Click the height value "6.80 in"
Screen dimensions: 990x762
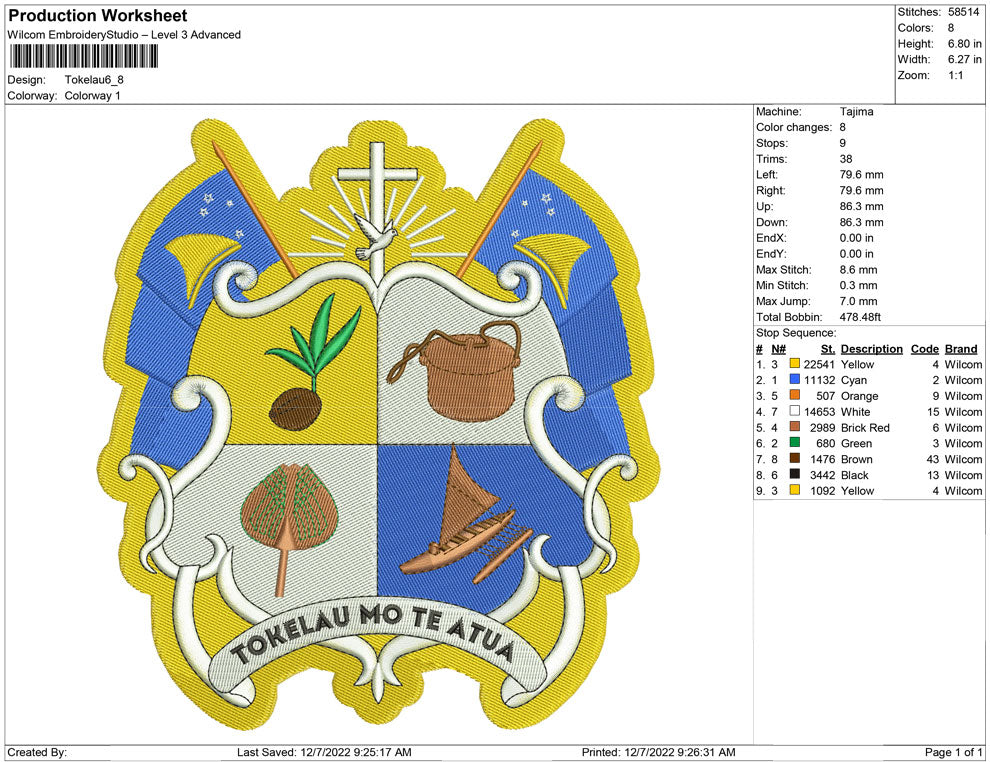(x=964, y=44)
